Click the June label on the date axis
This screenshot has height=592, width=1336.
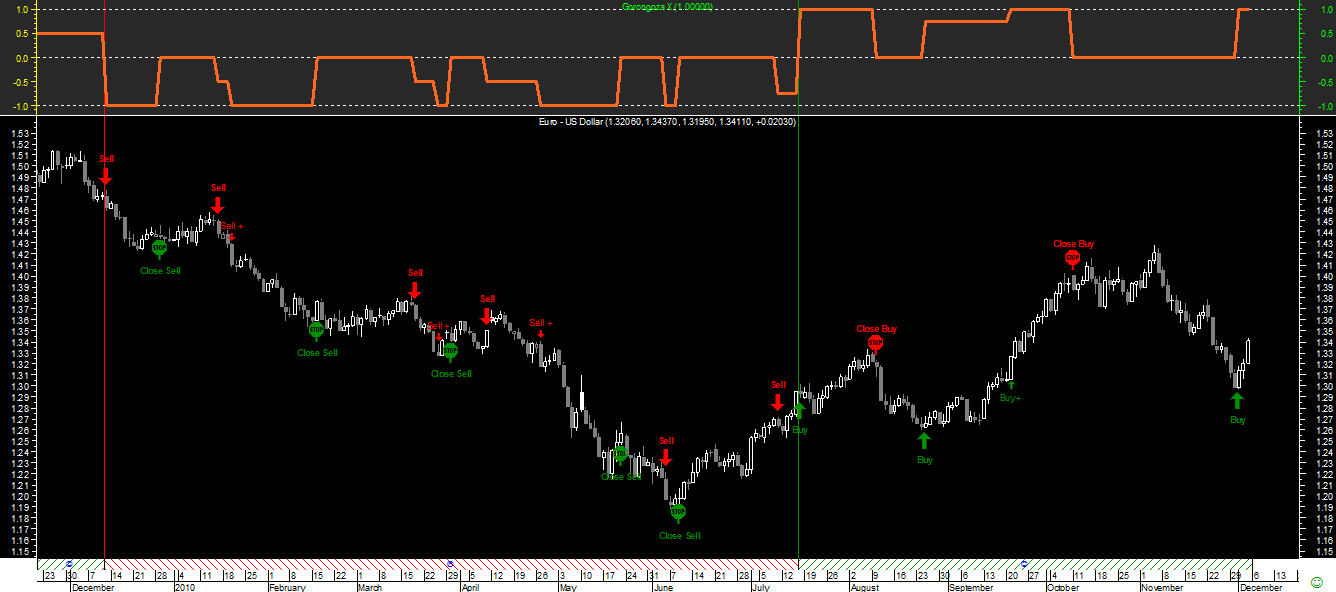tap(662, 588)
